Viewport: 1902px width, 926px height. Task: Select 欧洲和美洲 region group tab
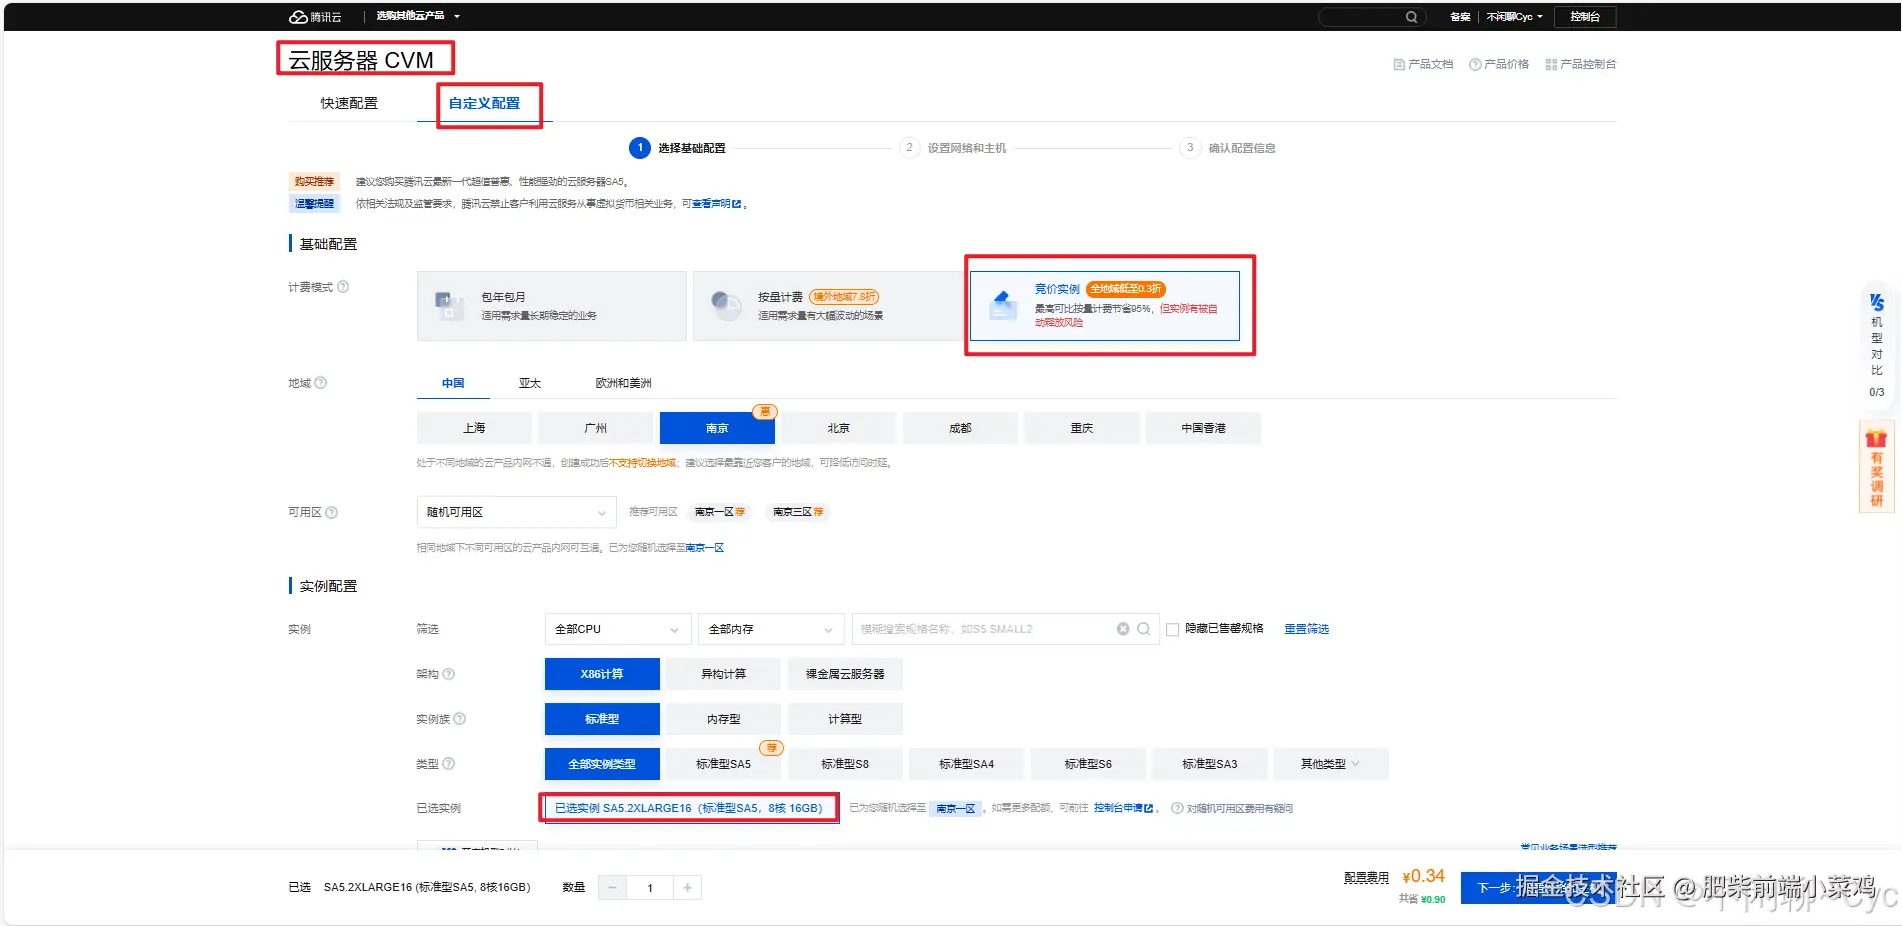pyautogui.click(x=623, y=383)
